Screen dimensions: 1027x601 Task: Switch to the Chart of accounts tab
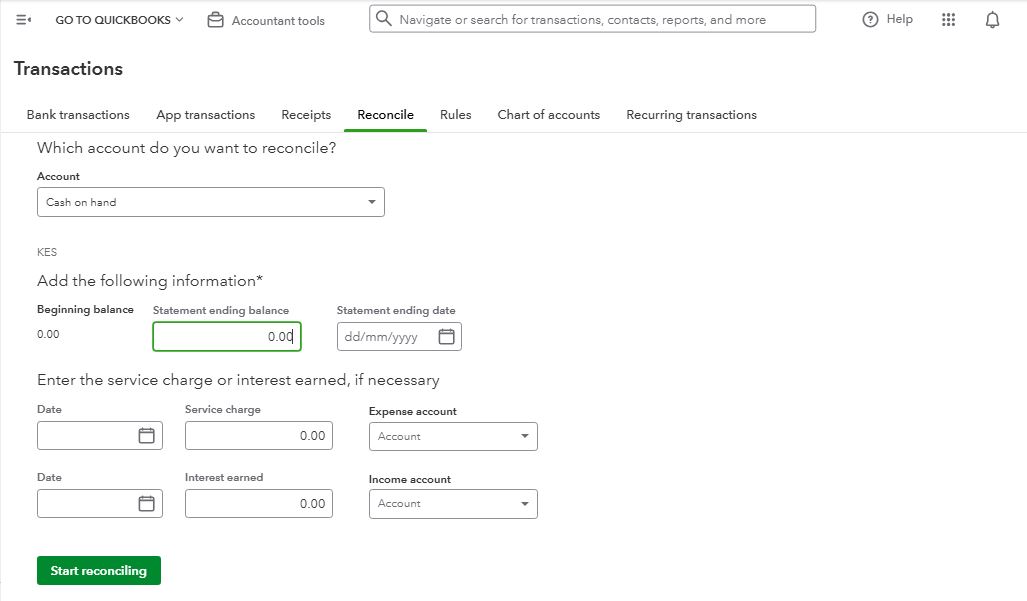(548, 115)
